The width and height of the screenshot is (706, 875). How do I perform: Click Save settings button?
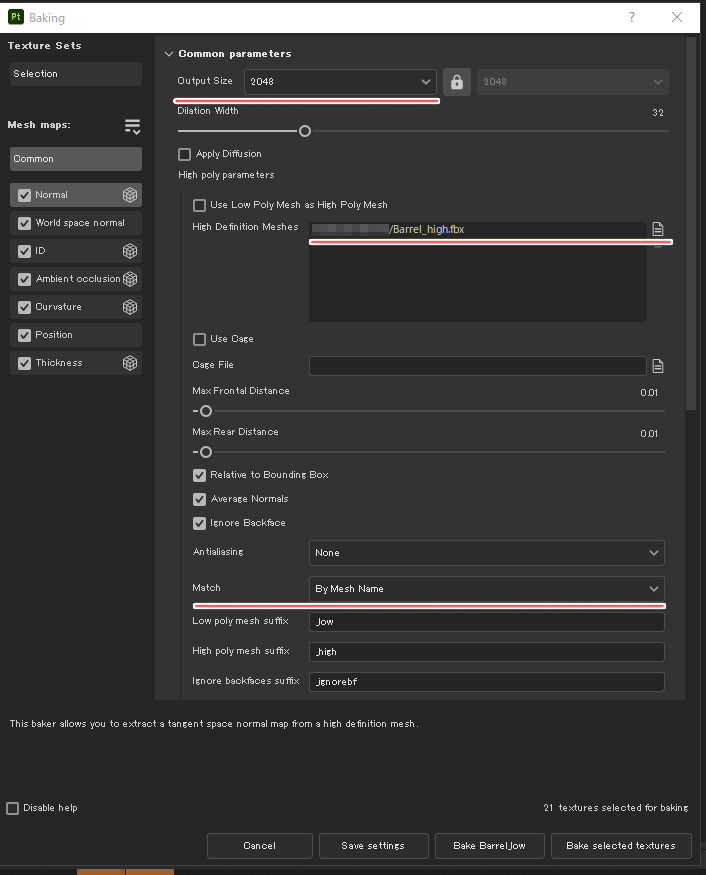click(x=373, y=846)
